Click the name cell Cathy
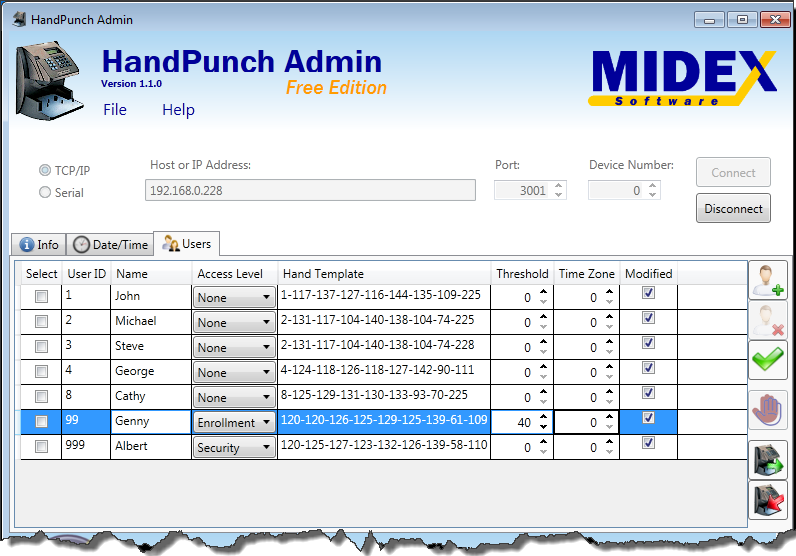The image size is (796, 556). 151,397
